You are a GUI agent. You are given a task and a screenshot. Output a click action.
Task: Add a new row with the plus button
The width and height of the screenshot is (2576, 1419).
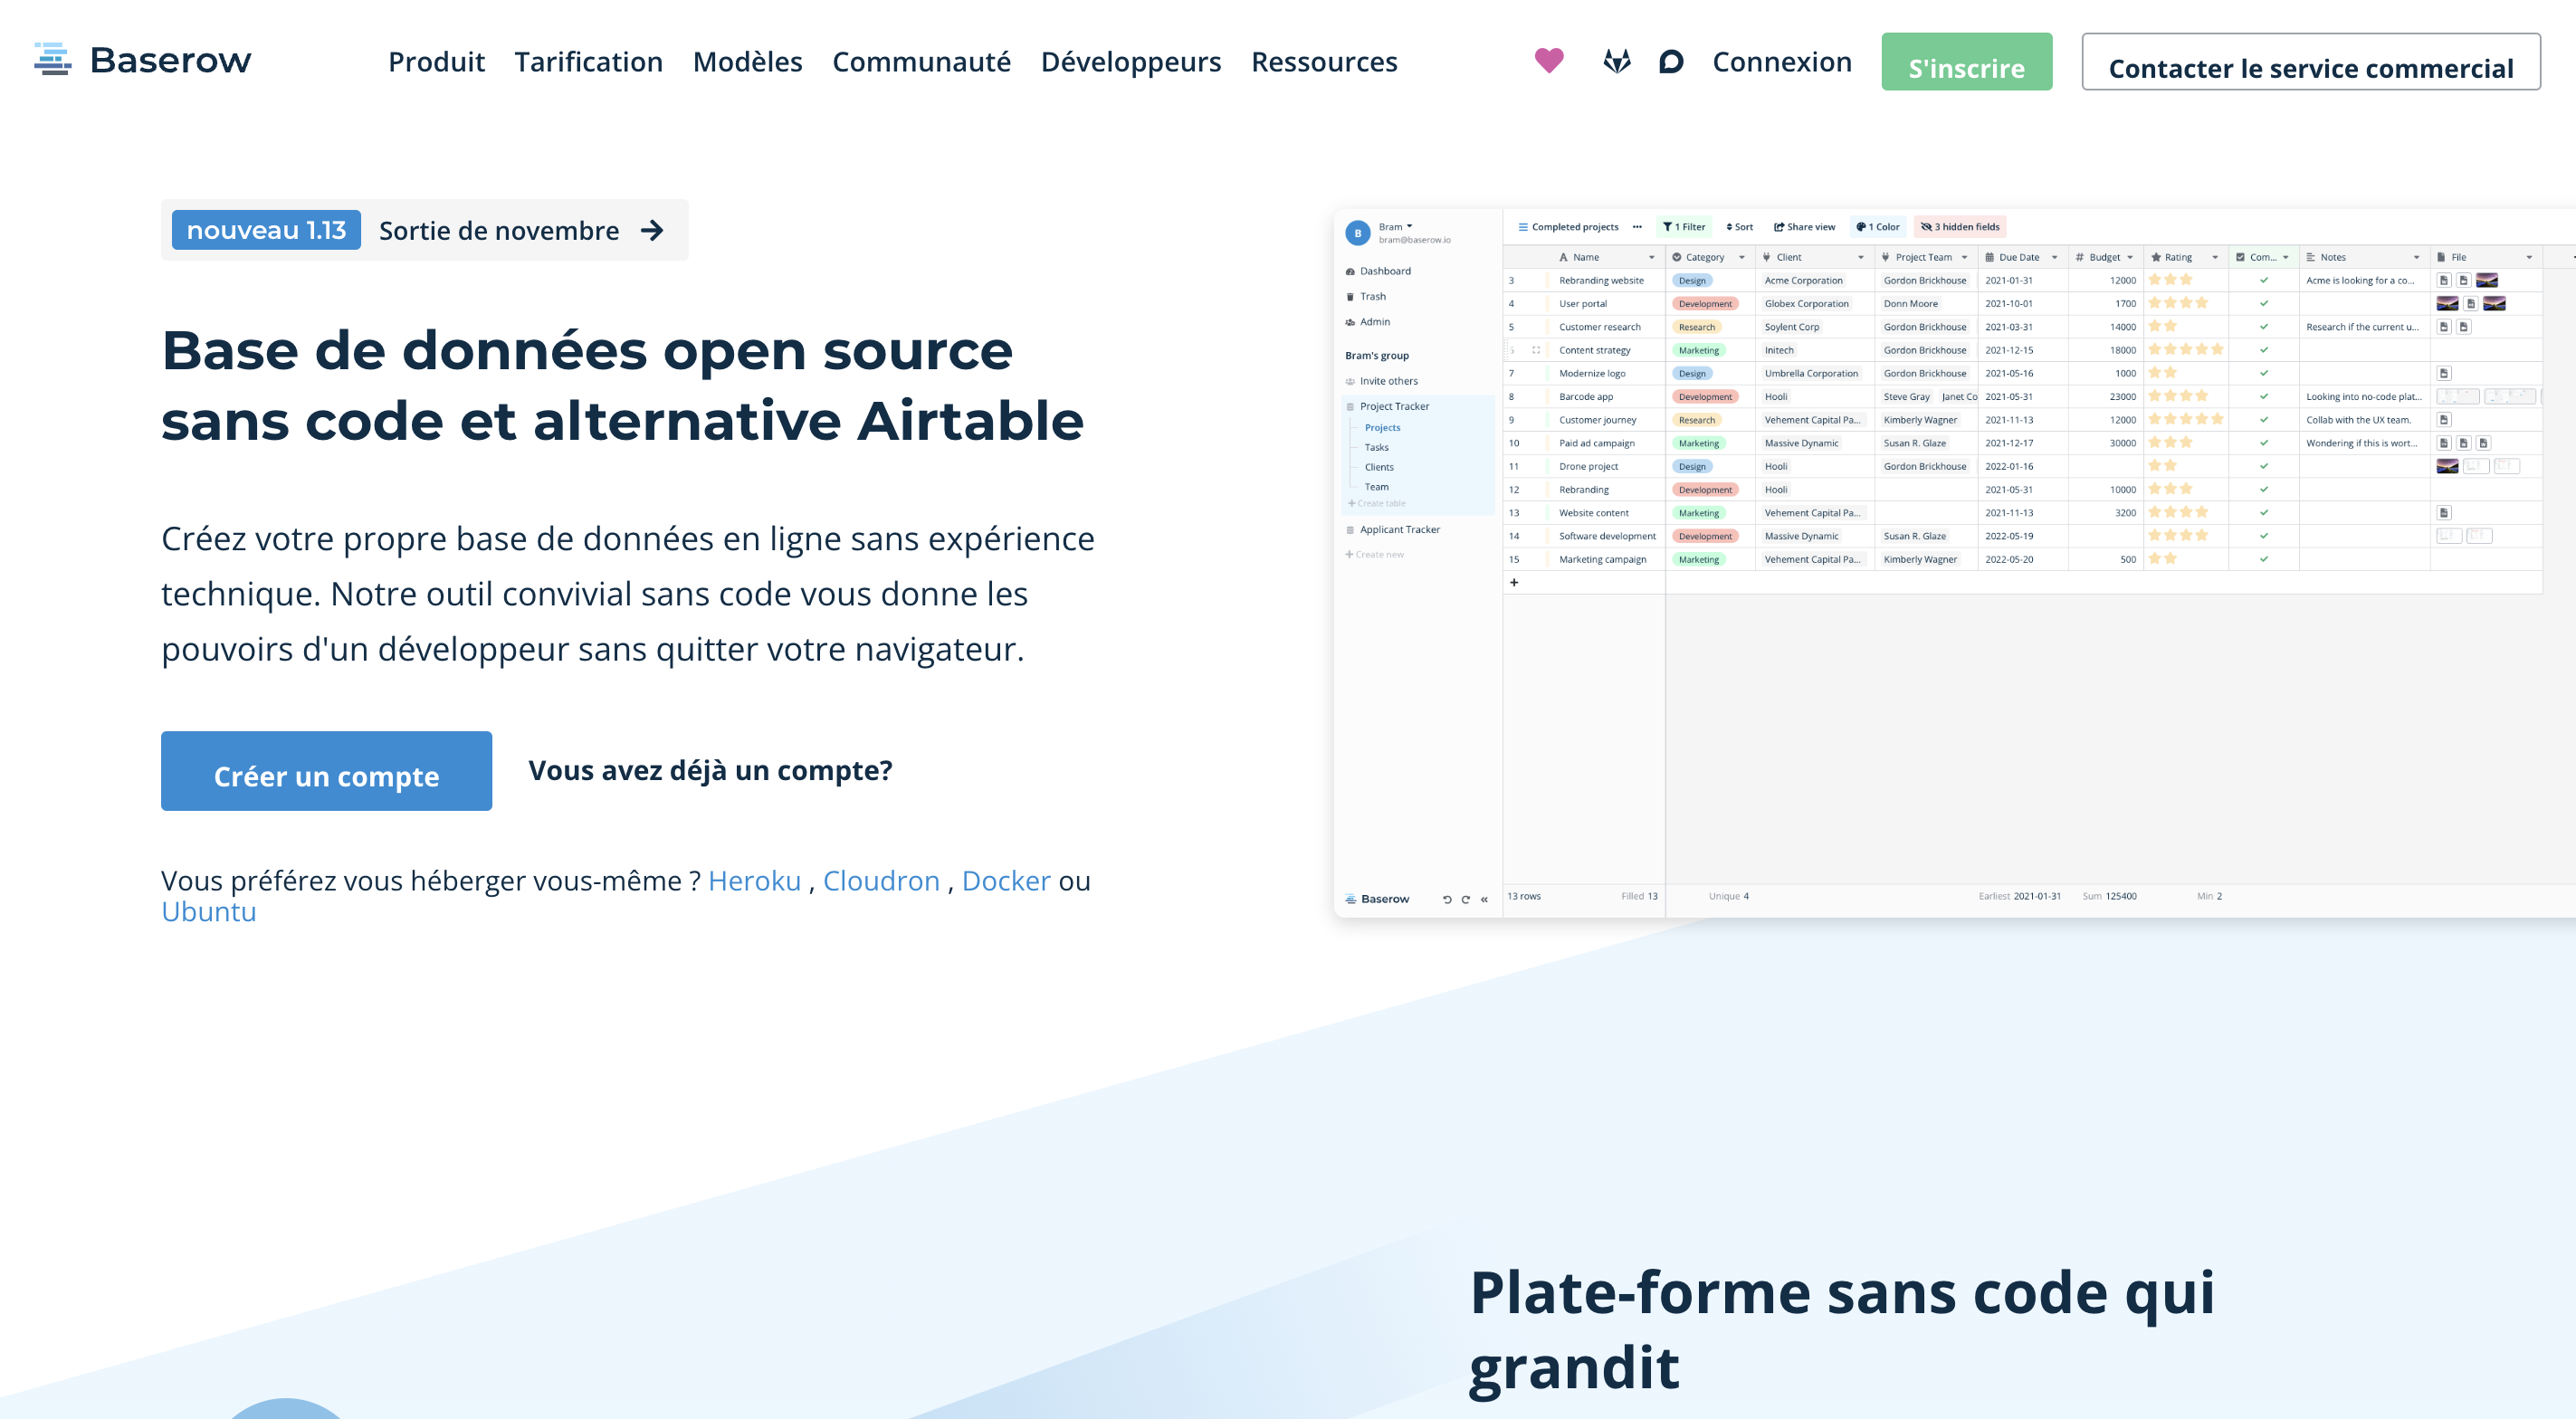tap(1515, 582)
